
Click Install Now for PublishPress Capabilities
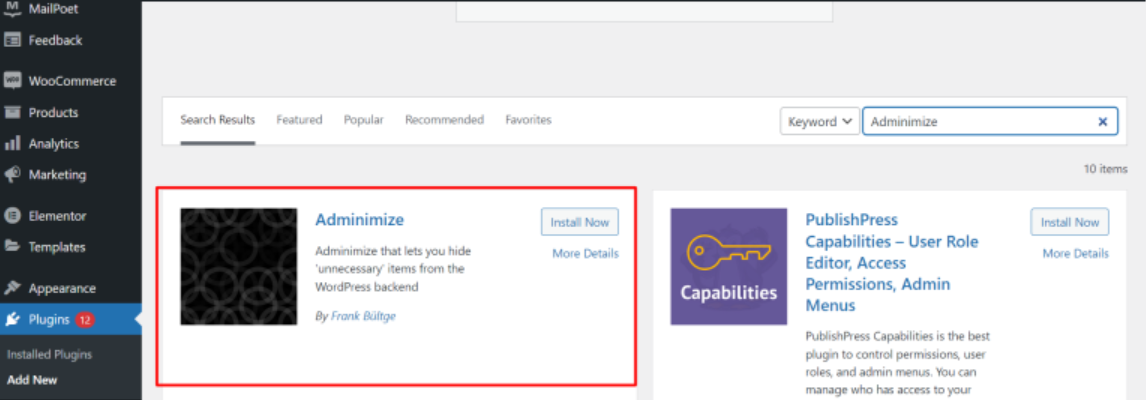tap(1069, 222)
